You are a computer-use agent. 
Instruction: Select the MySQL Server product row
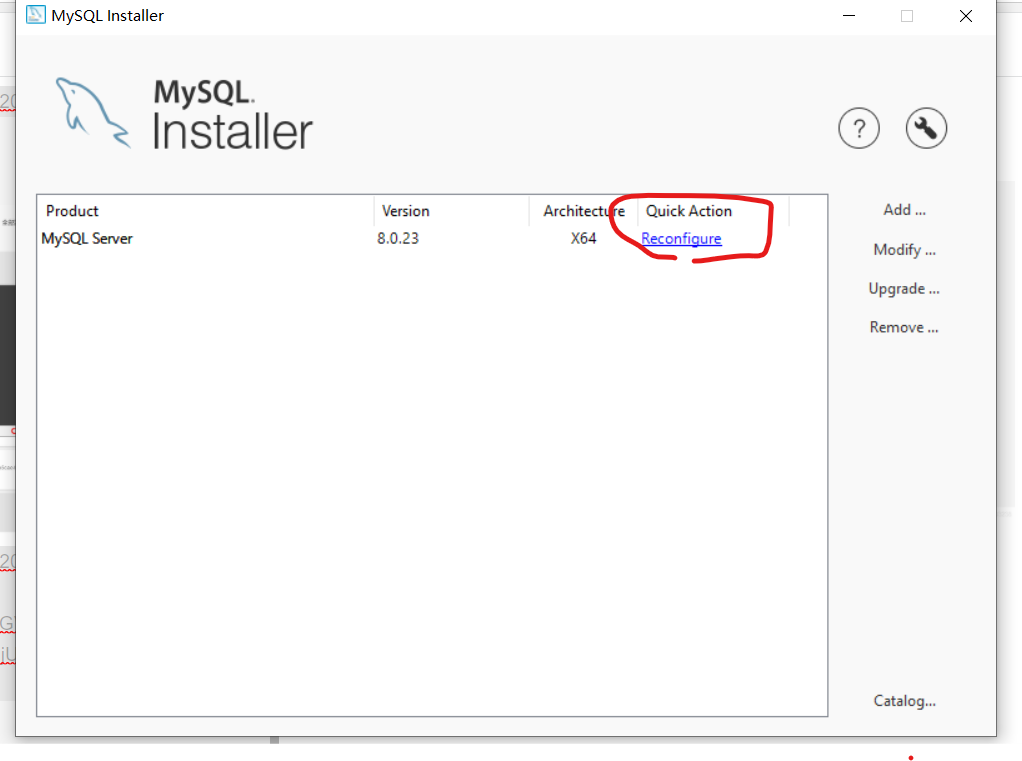tap(432, 238)
